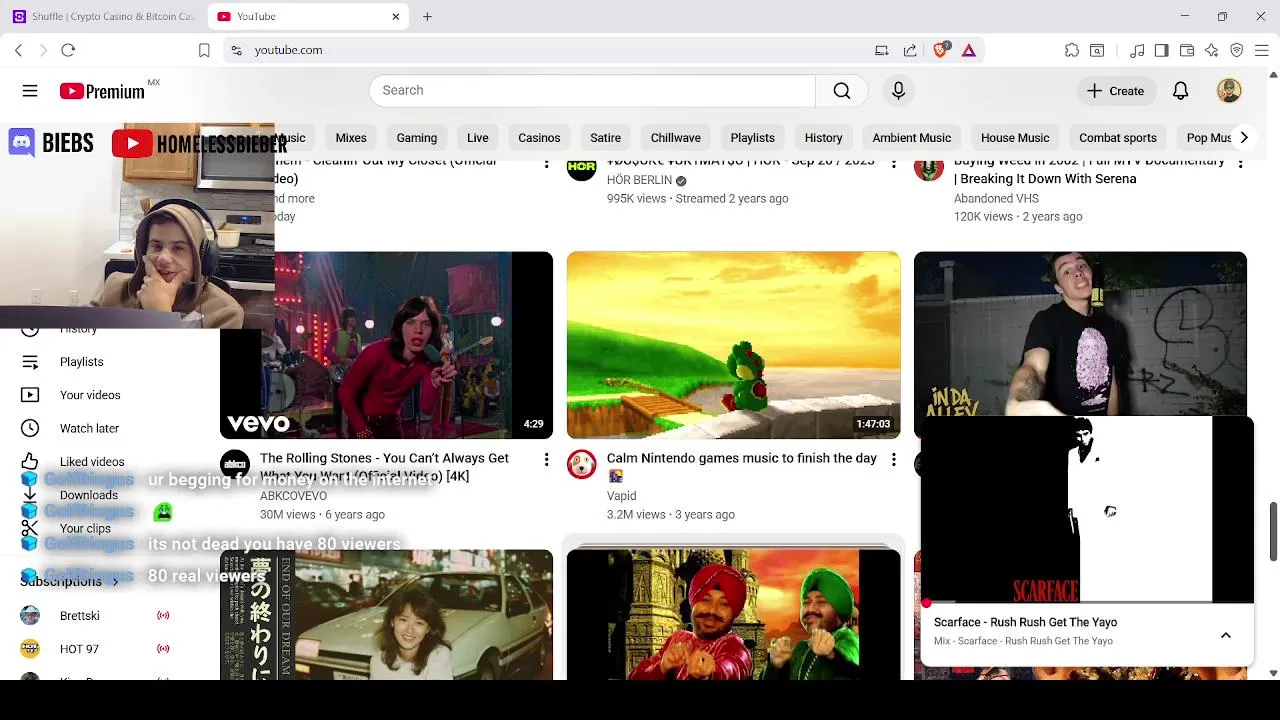Open Abandoned VHS channel avatar
This screenshot has width=1280, height=720.
pyautogui.click(x=929, y=169)
